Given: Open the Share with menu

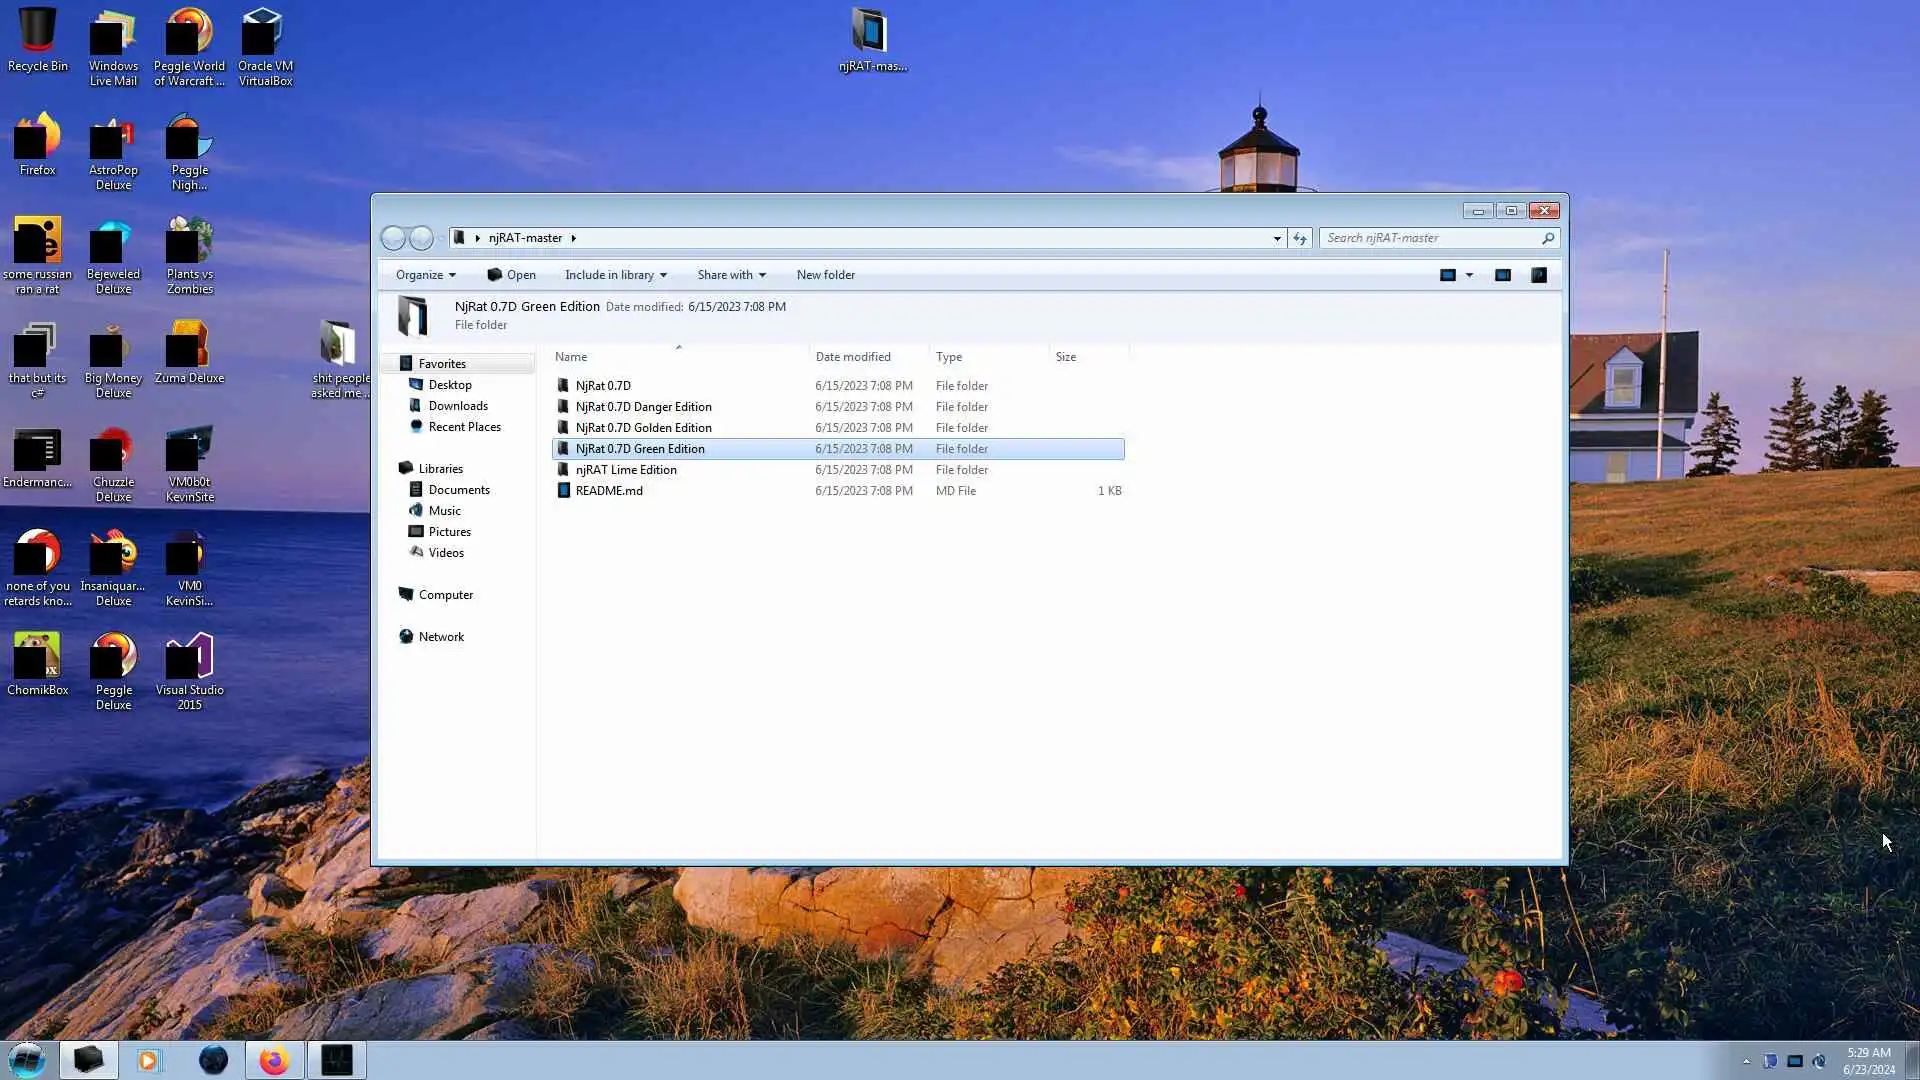Looking at the screenshot, I should point(731,275).
